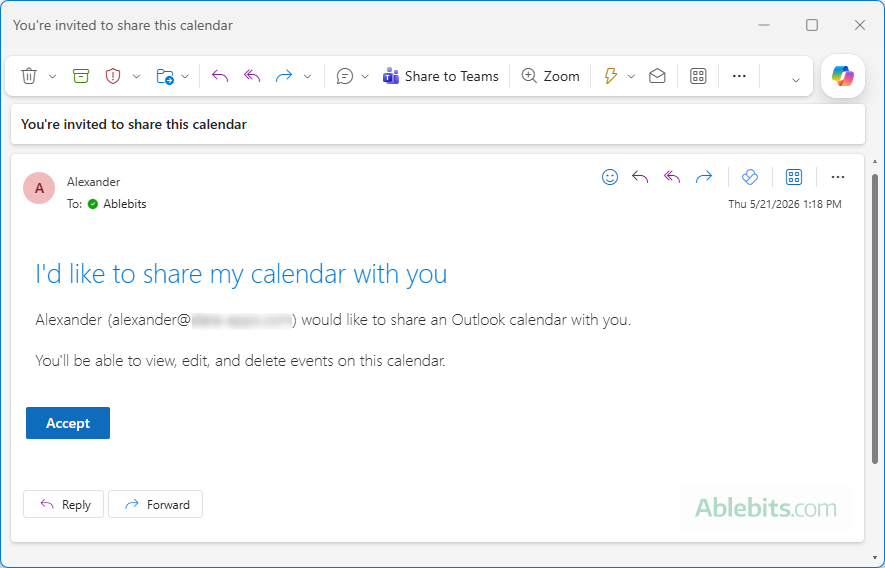Click Reply All in top toolbar
The height and width of the screenshot is (568, 885).
252,76
